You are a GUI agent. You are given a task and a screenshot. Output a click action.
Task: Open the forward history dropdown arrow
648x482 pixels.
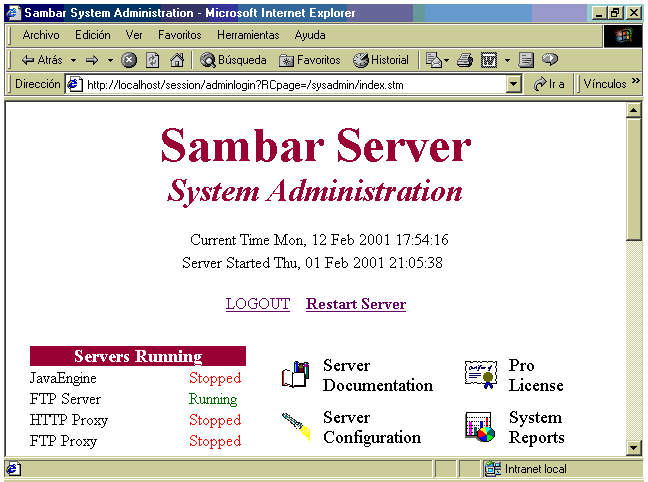coord(110,60)
